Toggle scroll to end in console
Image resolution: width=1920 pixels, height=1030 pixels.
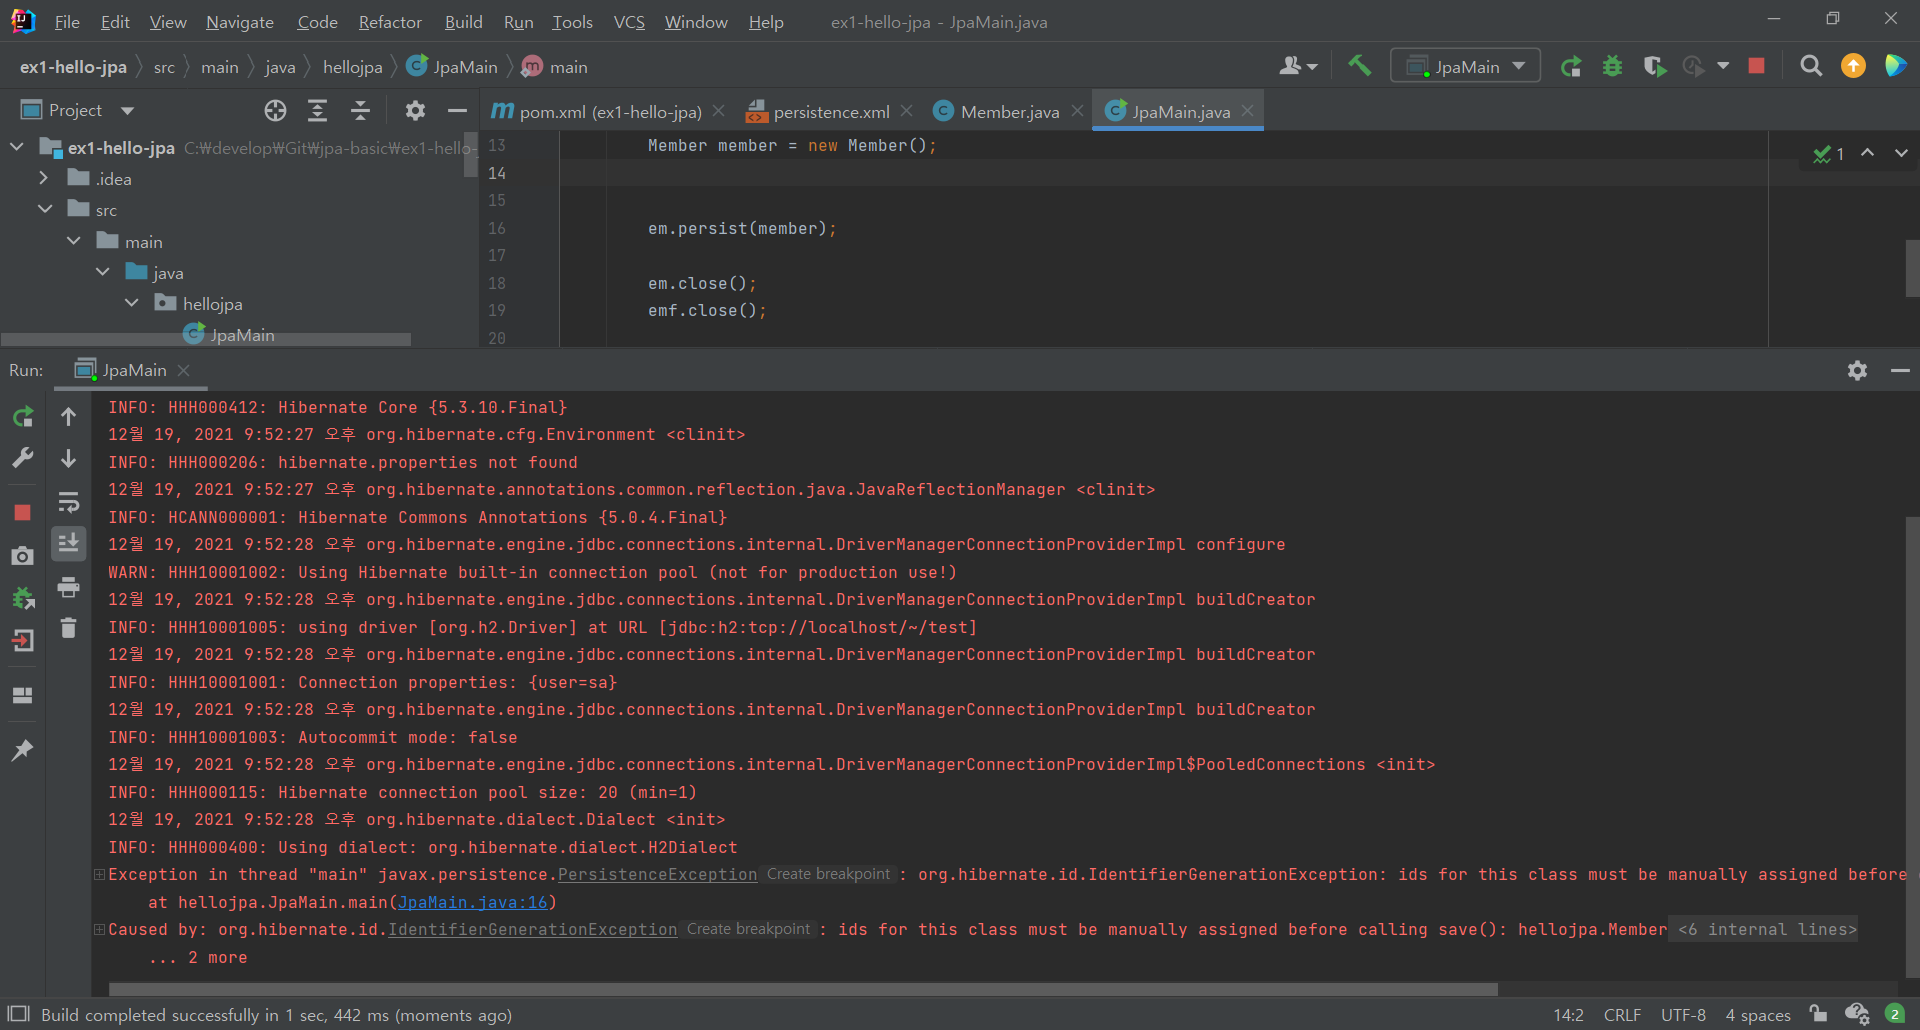tap(68, 543)
